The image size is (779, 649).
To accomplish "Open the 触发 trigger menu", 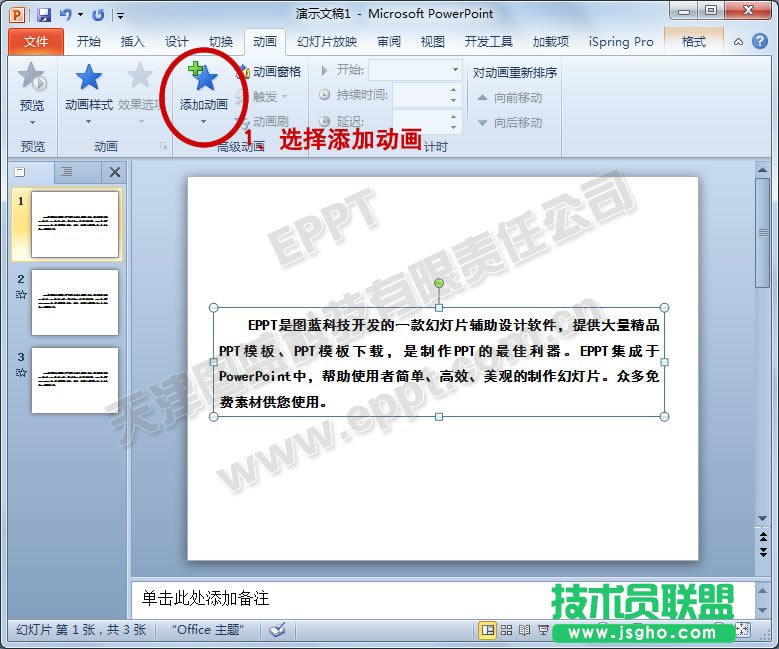I will pyautogui.click(x=263, y=96).
